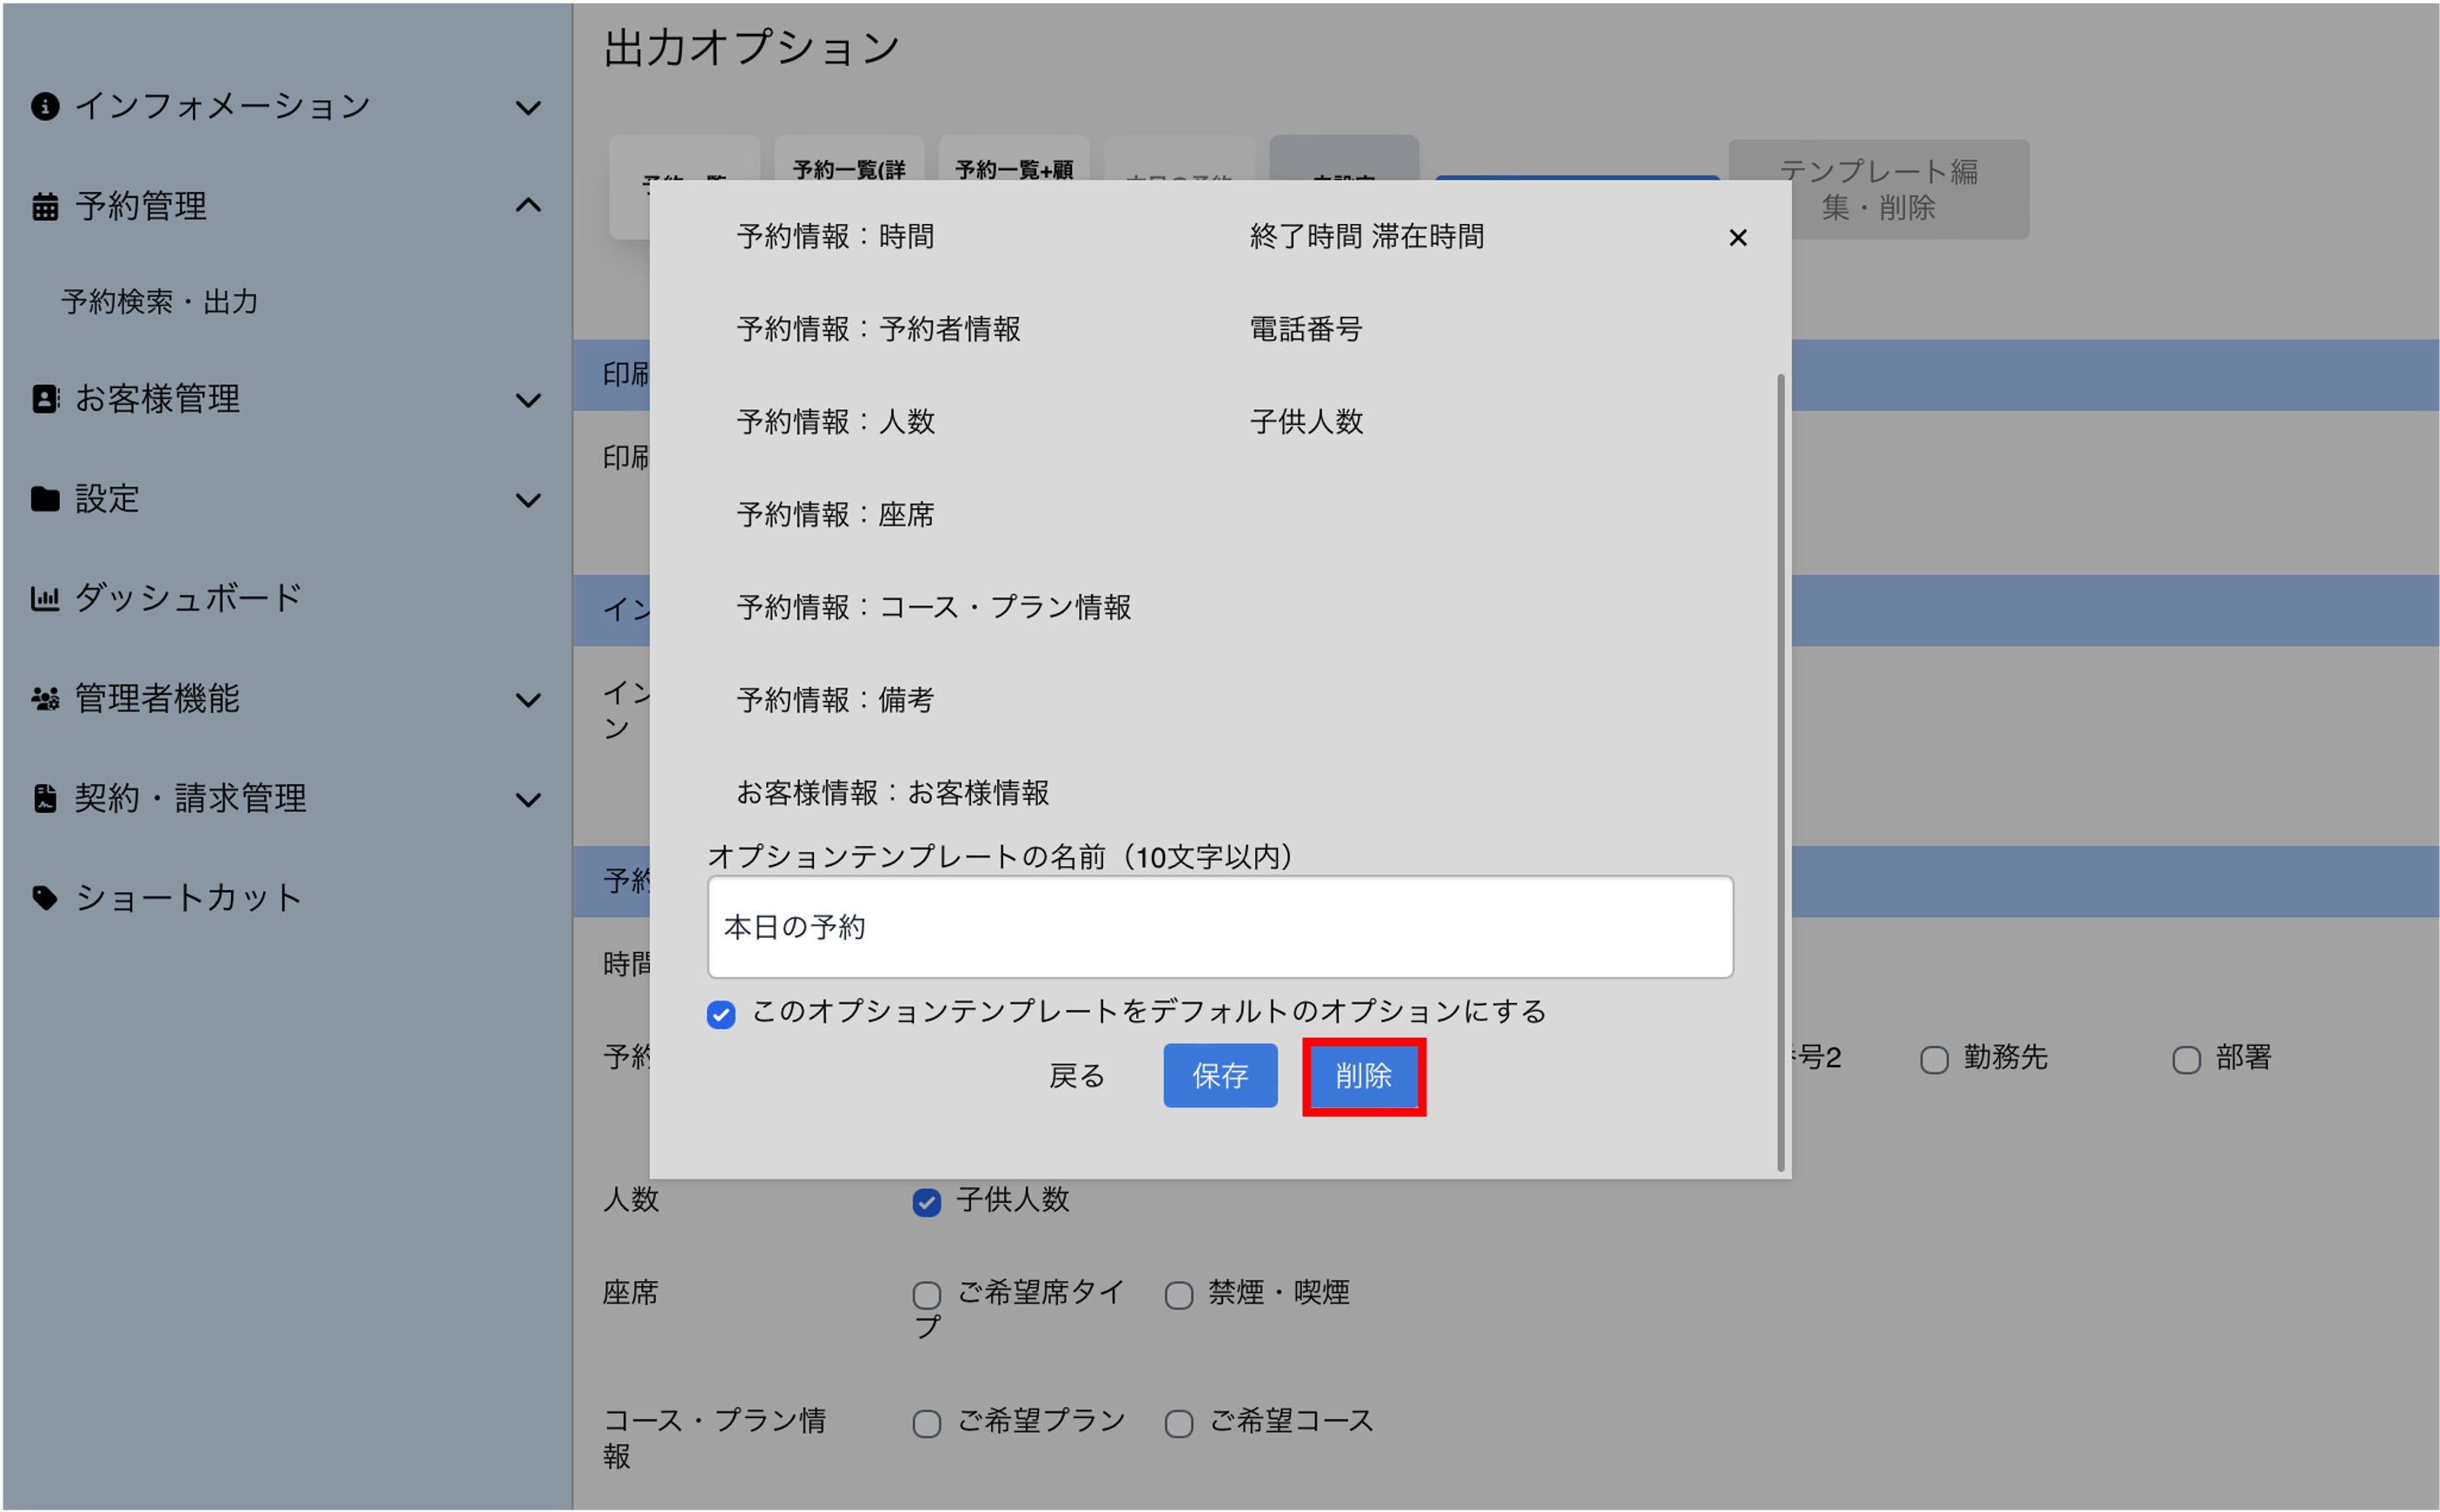Screen dimensions: 2440x1512
Task: Open the ショートカット menu item
Action: tap(188, 898)
